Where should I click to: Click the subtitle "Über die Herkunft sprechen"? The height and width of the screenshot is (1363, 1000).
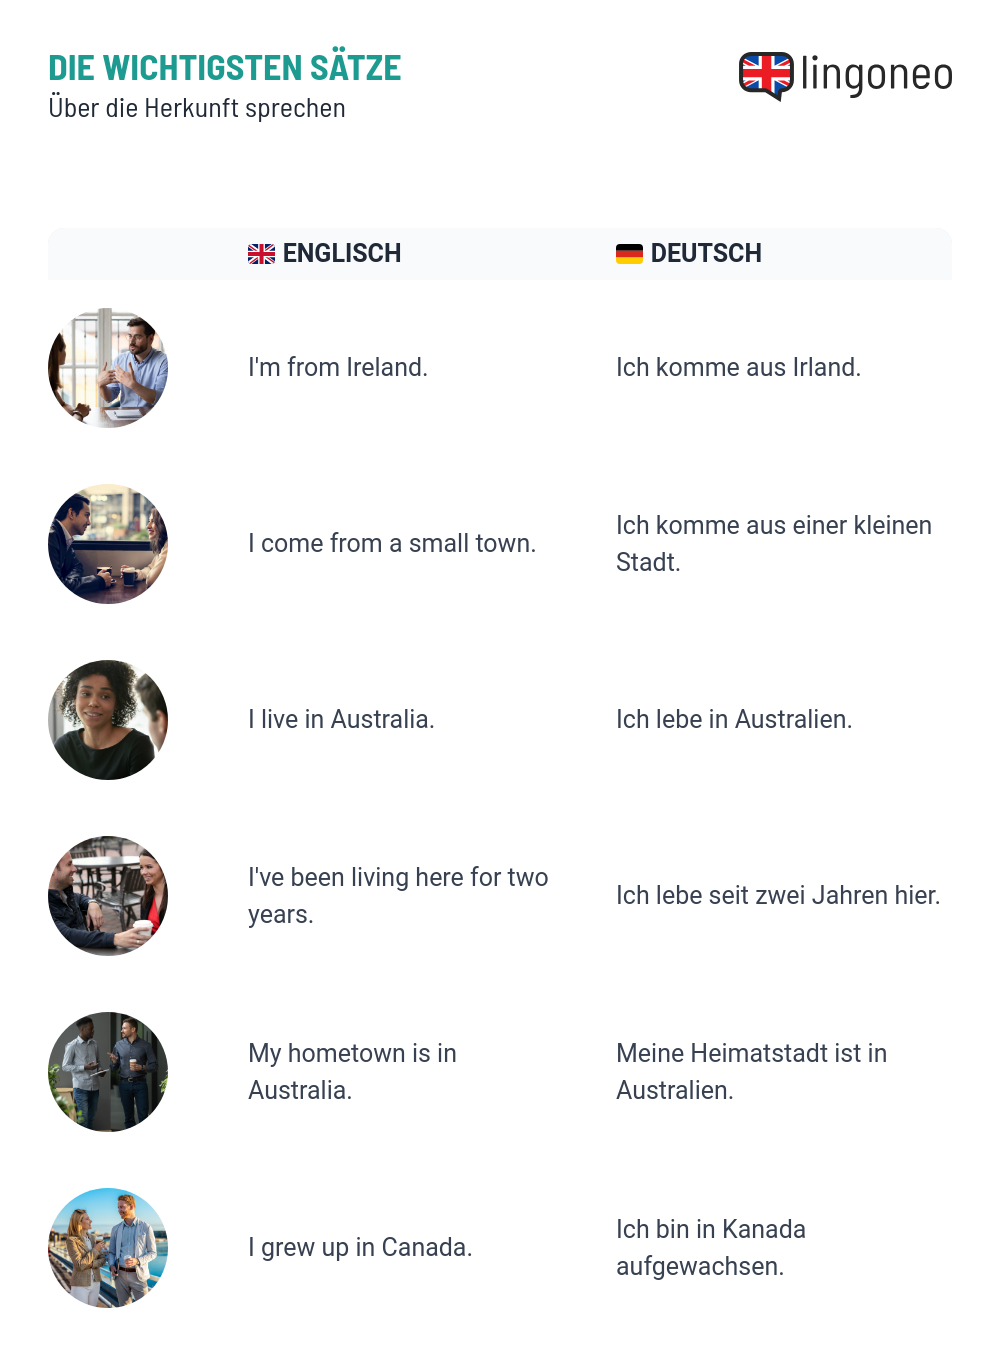point(197,108)
